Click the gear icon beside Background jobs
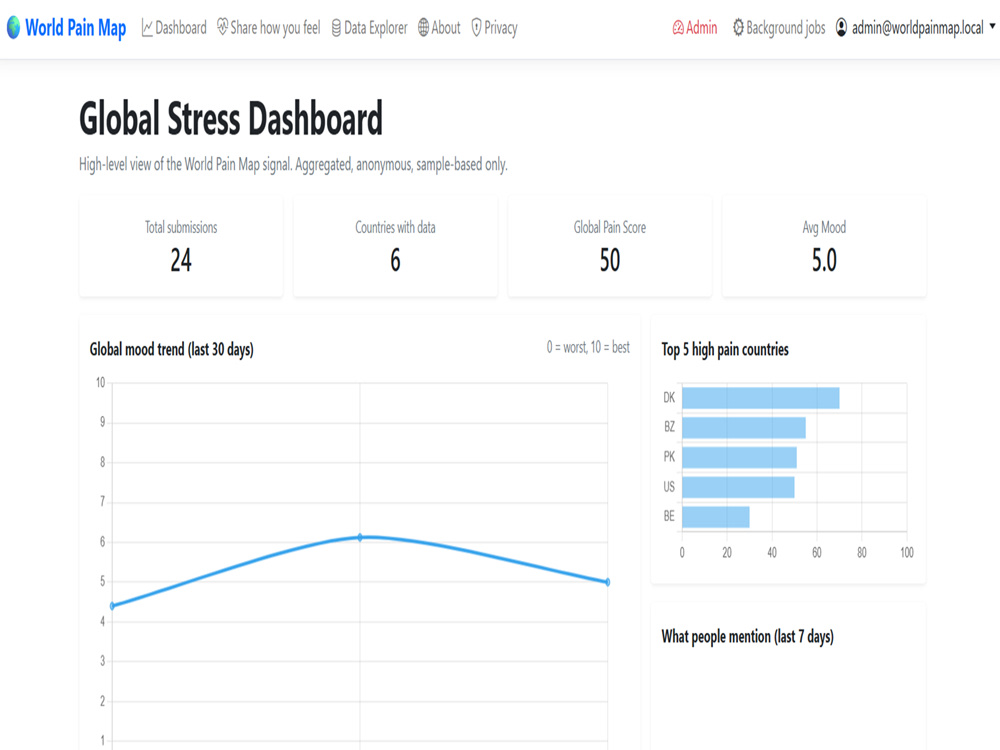 point(738,27)
